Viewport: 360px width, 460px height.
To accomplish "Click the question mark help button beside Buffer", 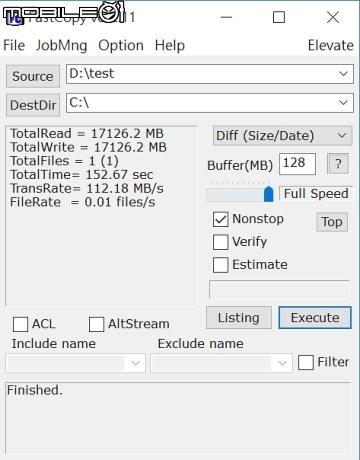I will (338, 164).
